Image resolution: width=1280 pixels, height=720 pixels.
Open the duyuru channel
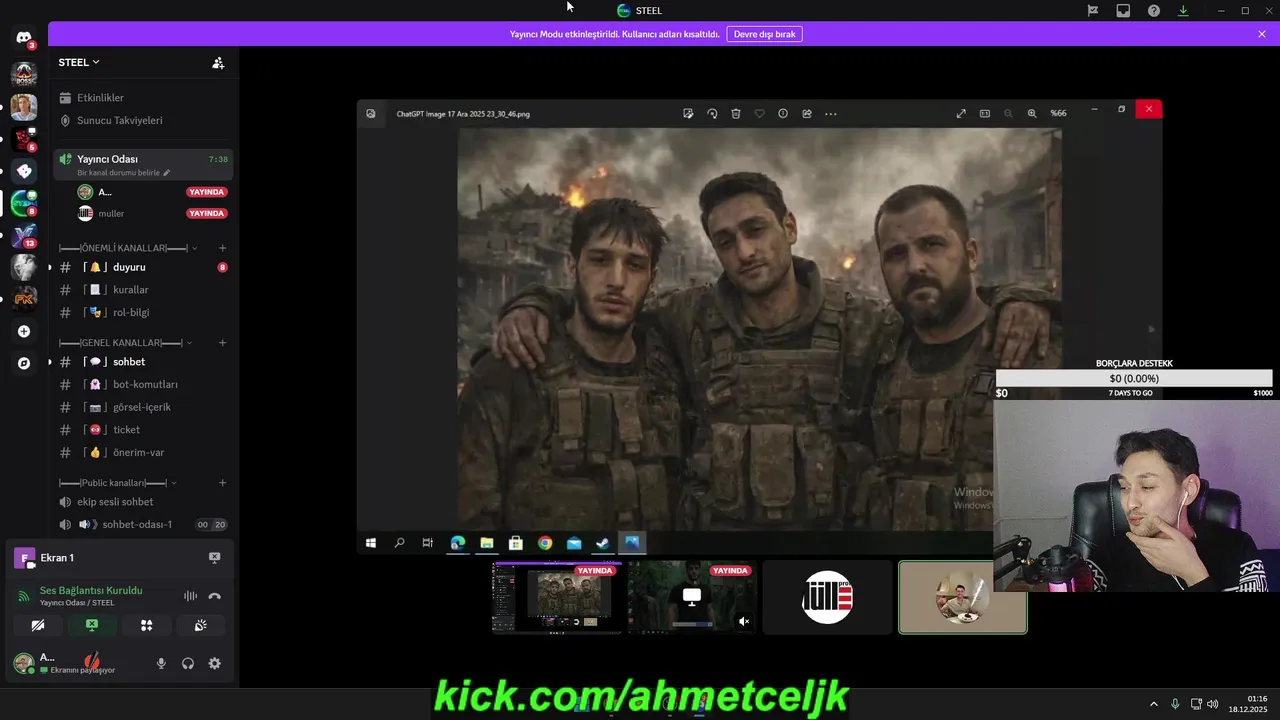tap(141, 267)
